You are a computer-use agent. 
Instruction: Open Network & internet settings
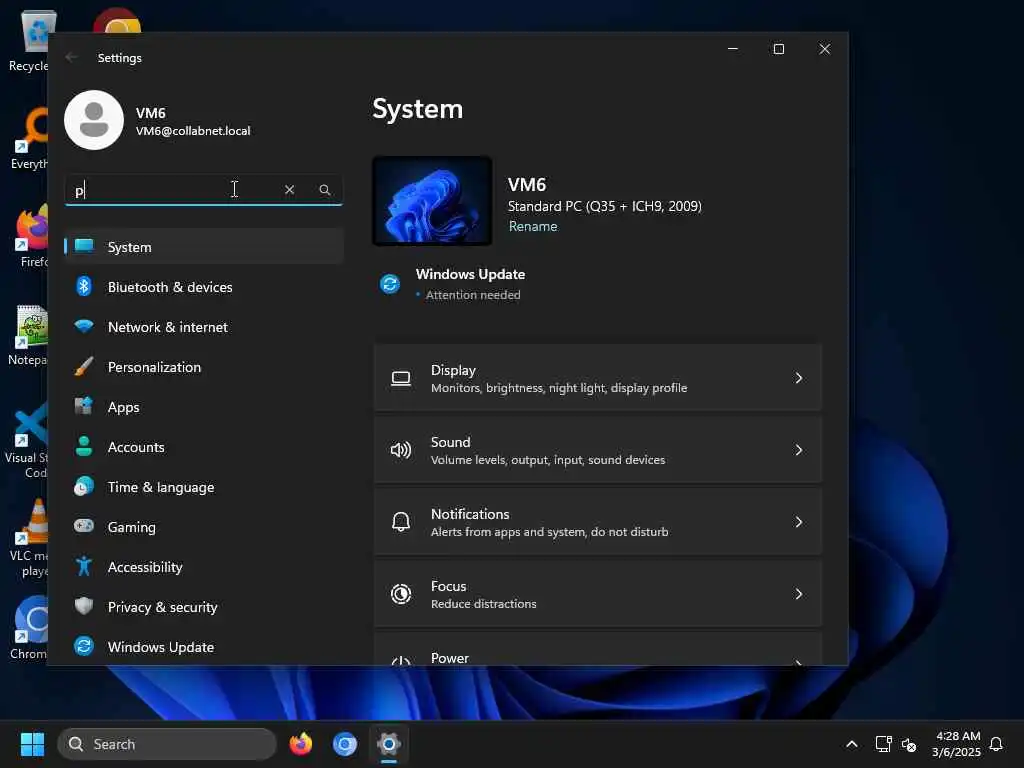point(204,327)
